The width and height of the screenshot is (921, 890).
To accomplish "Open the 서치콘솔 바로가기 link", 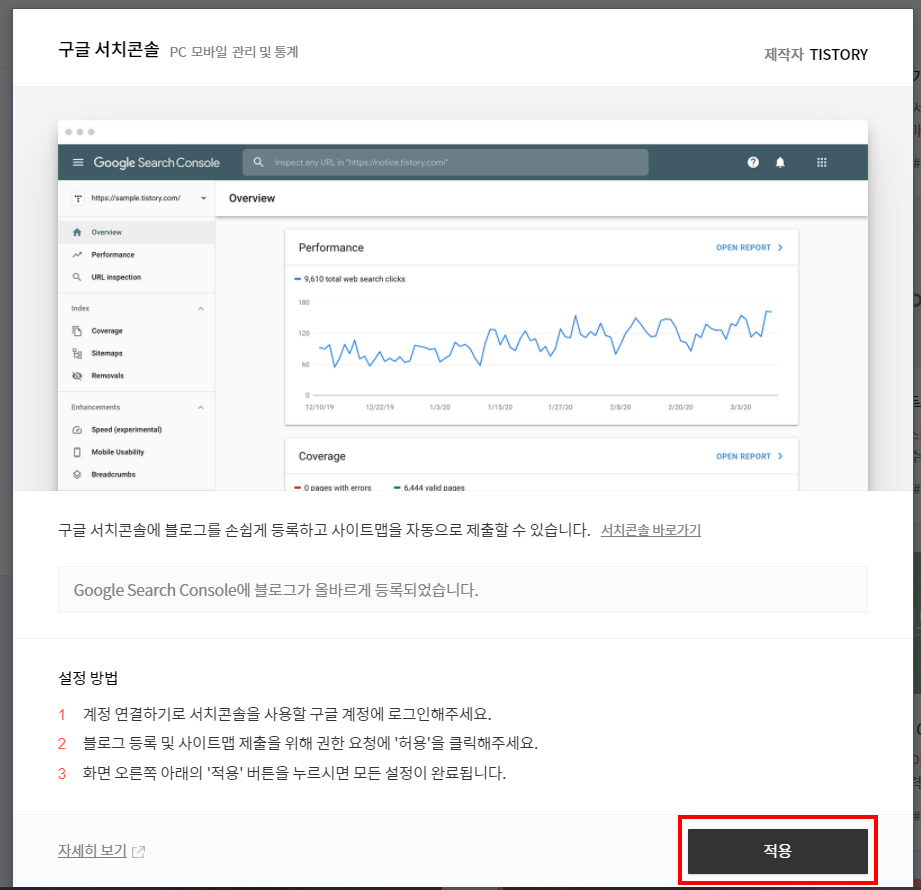I will (650, 530).
